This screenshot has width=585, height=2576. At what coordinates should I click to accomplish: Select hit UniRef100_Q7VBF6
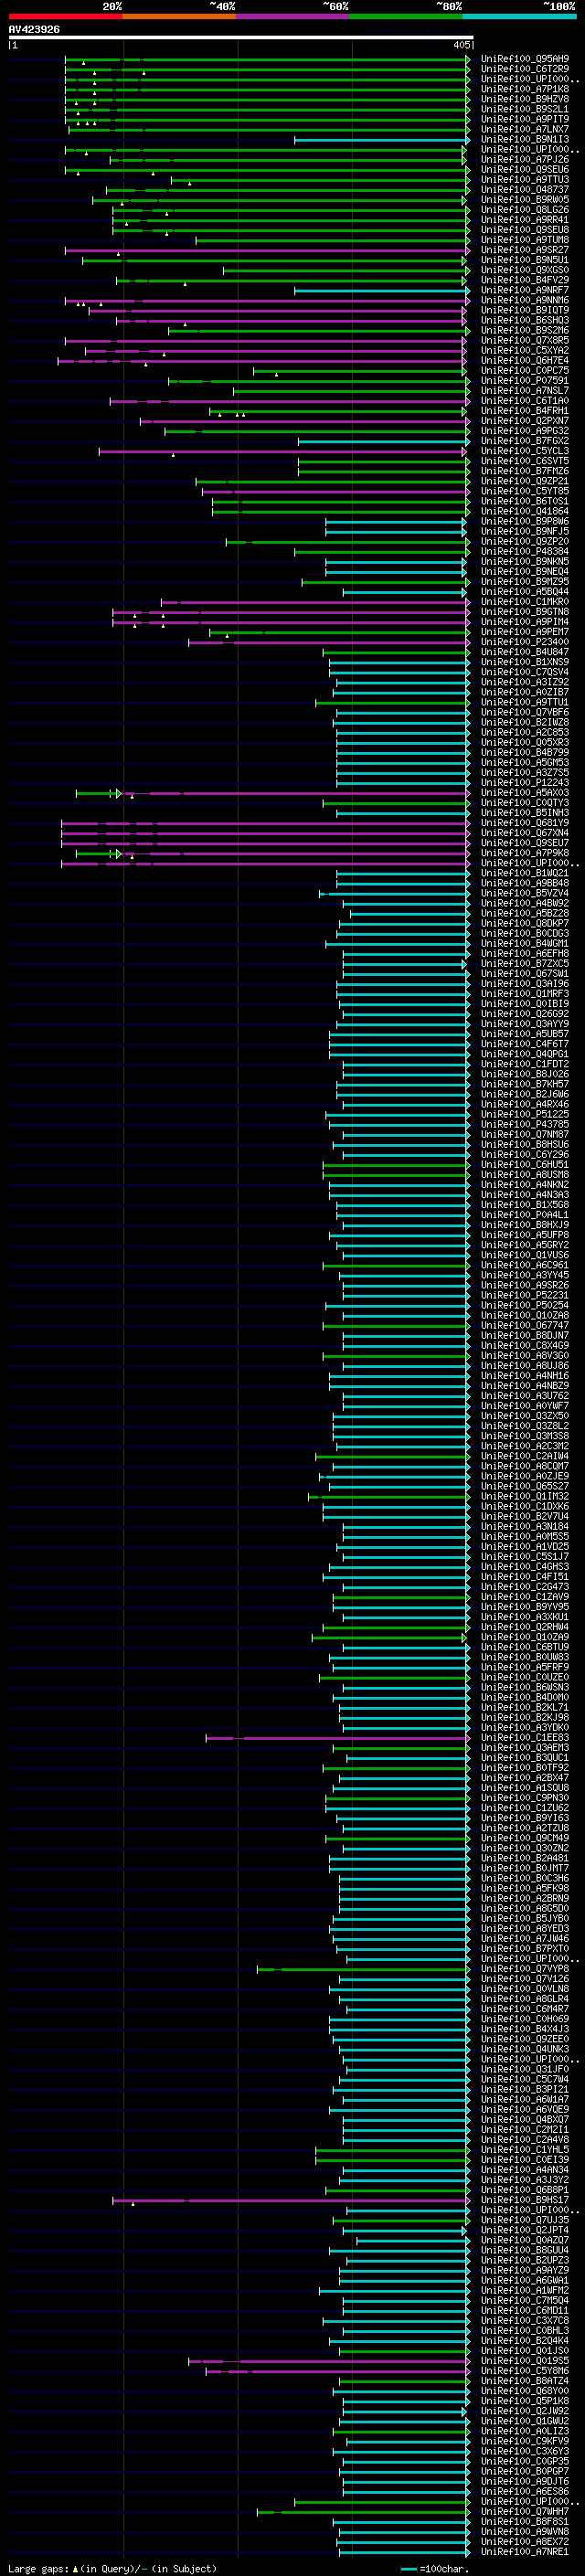point(525,712)
